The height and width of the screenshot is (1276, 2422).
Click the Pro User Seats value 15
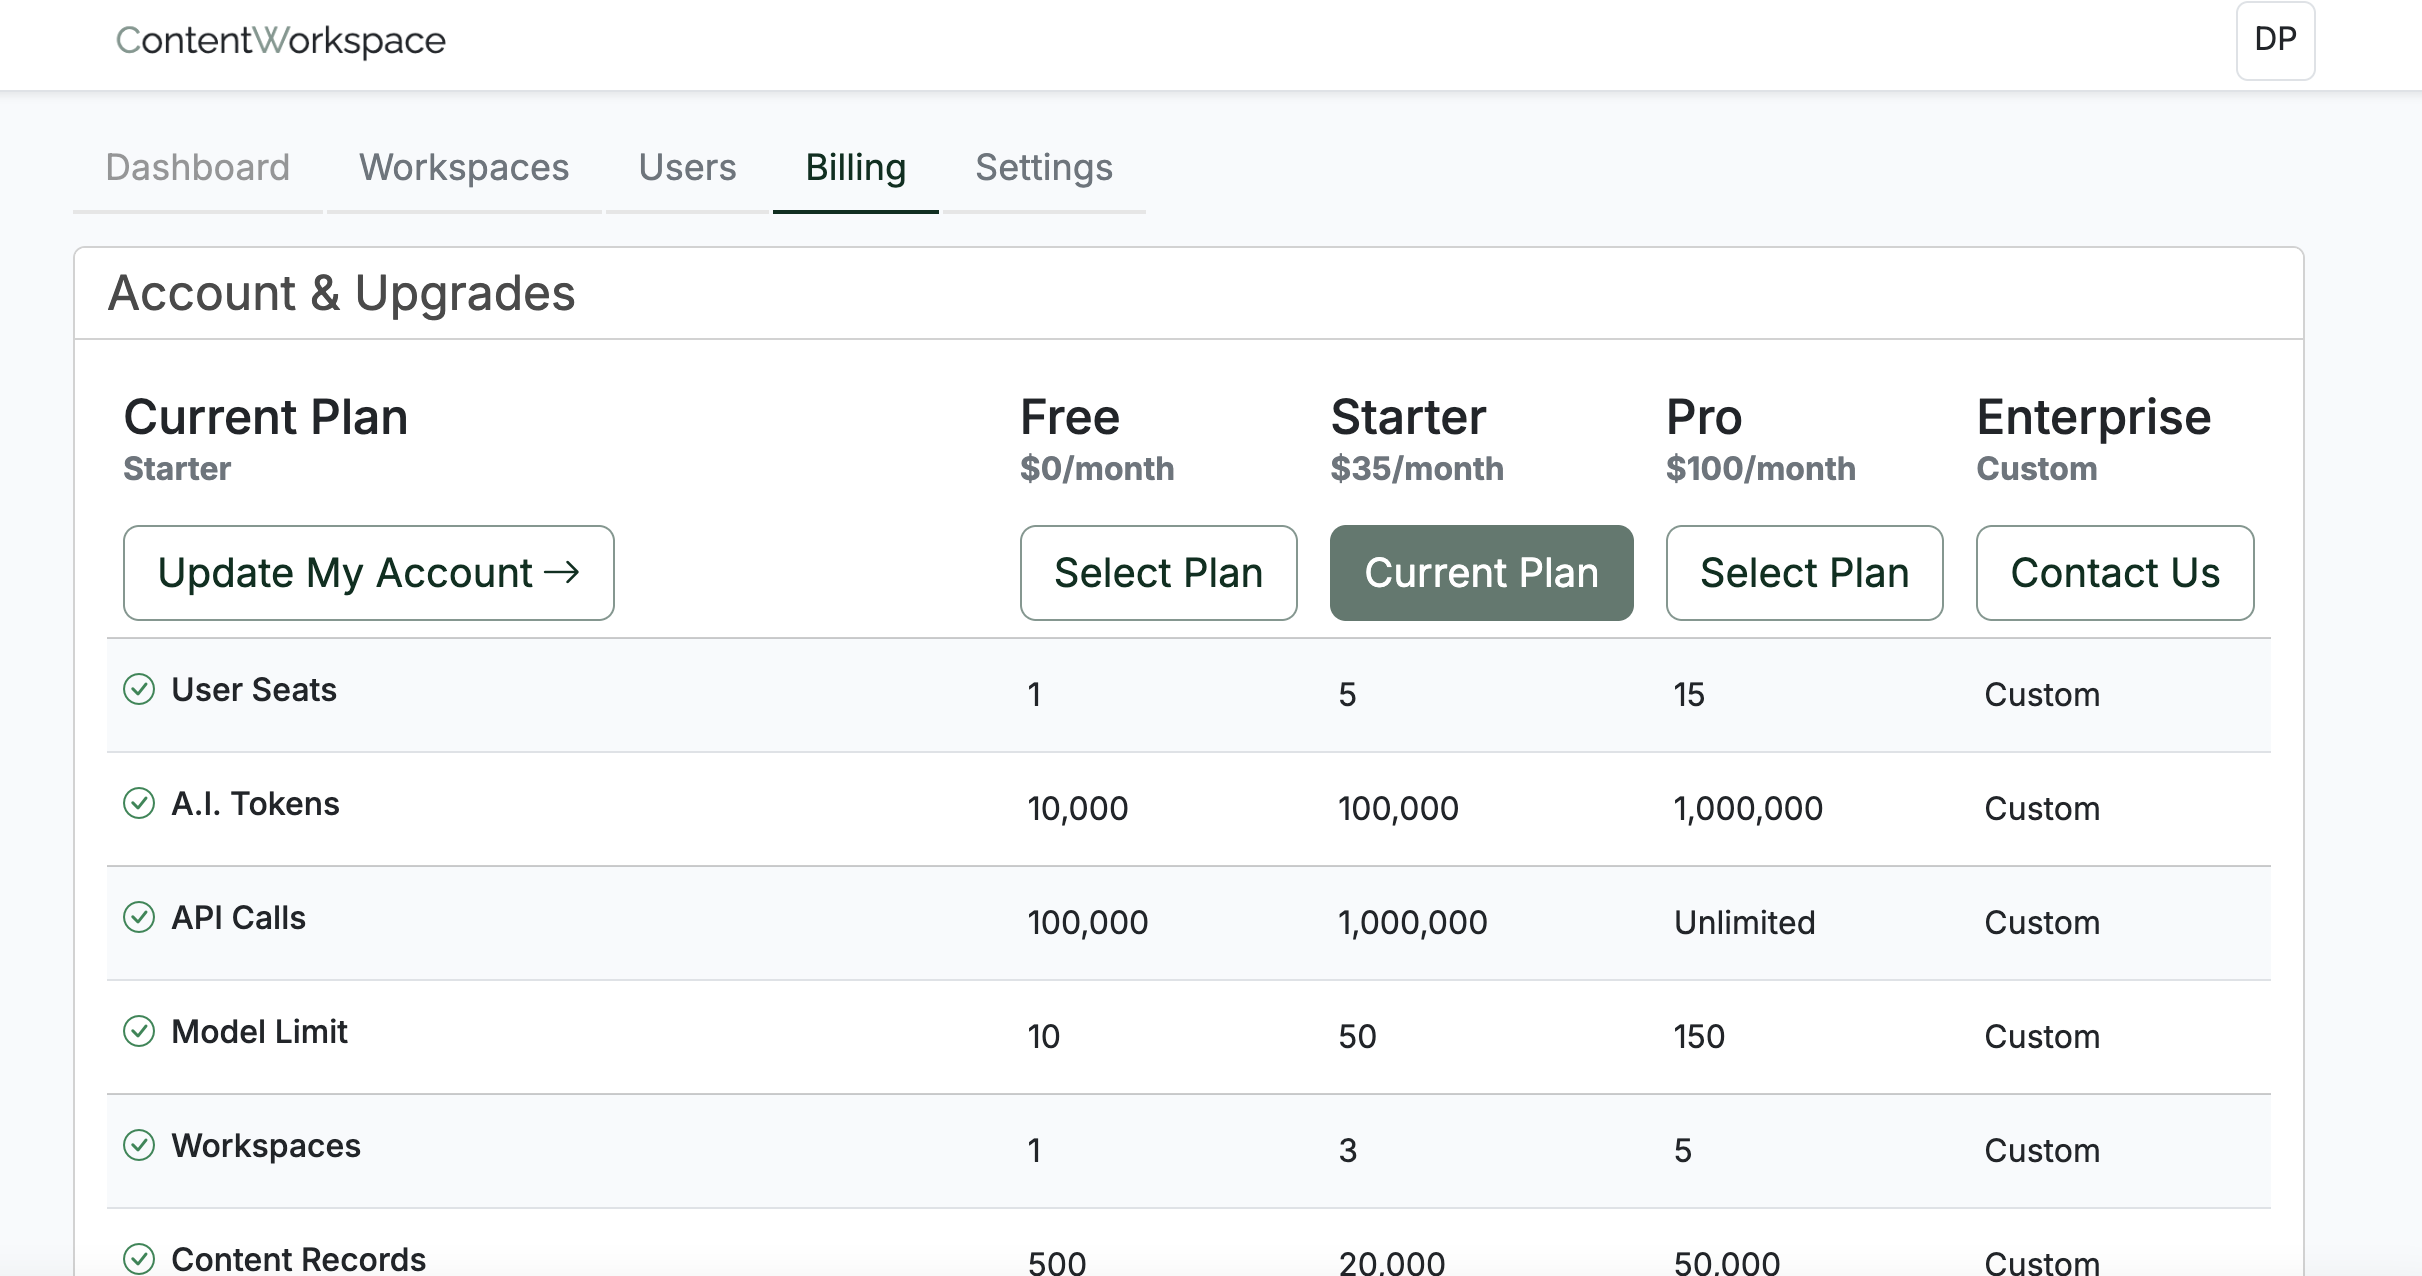(x=1689, y=694)
